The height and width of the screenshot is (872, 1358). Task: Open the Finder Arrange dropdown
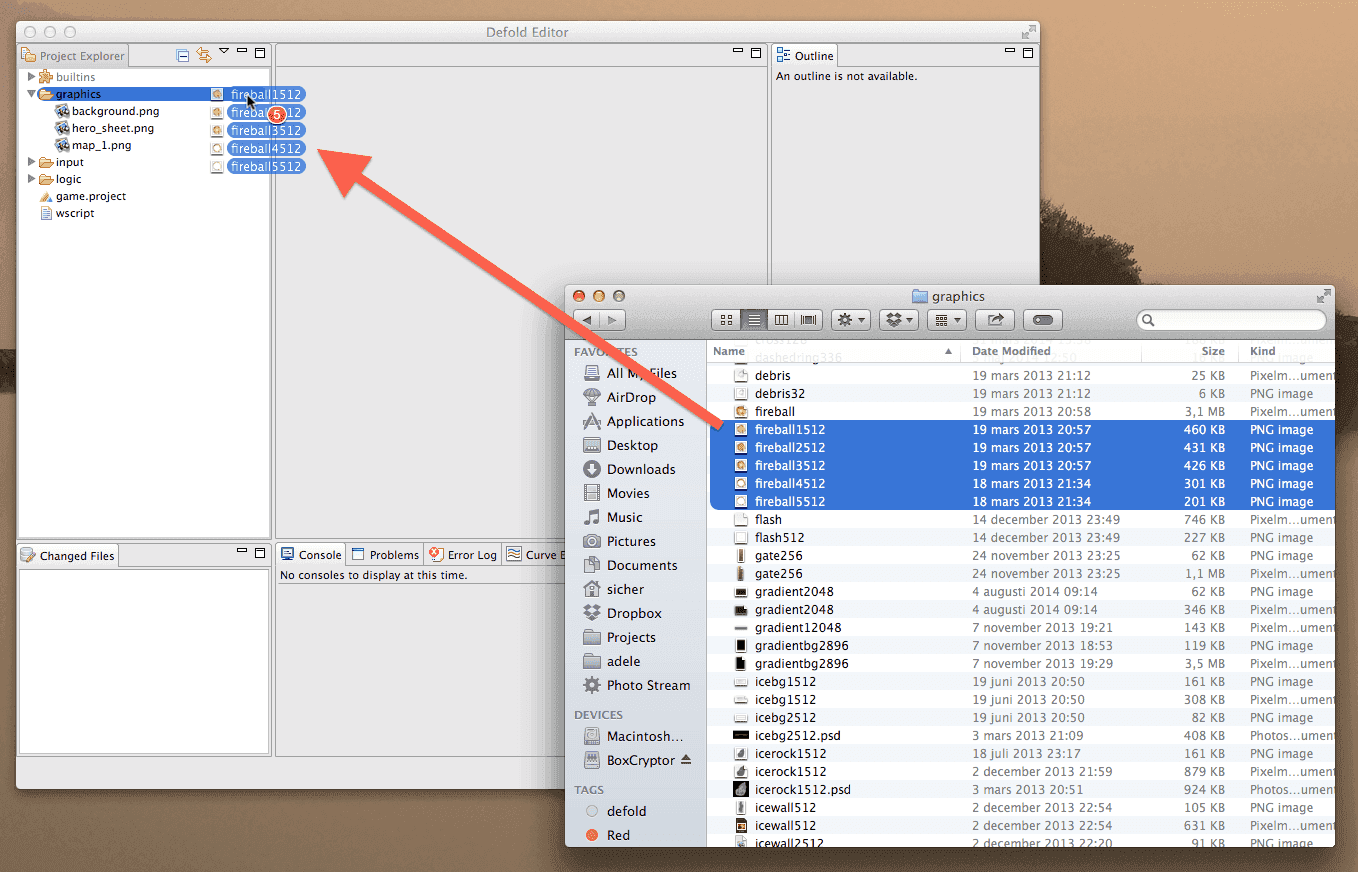pyautogui.click(x=946, y=320)
